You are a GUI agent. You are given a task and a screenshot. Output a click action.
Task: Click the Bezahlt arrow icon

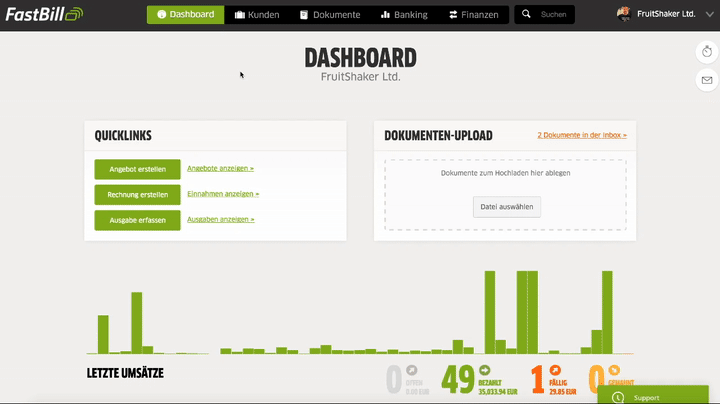(x=484, y=370)
